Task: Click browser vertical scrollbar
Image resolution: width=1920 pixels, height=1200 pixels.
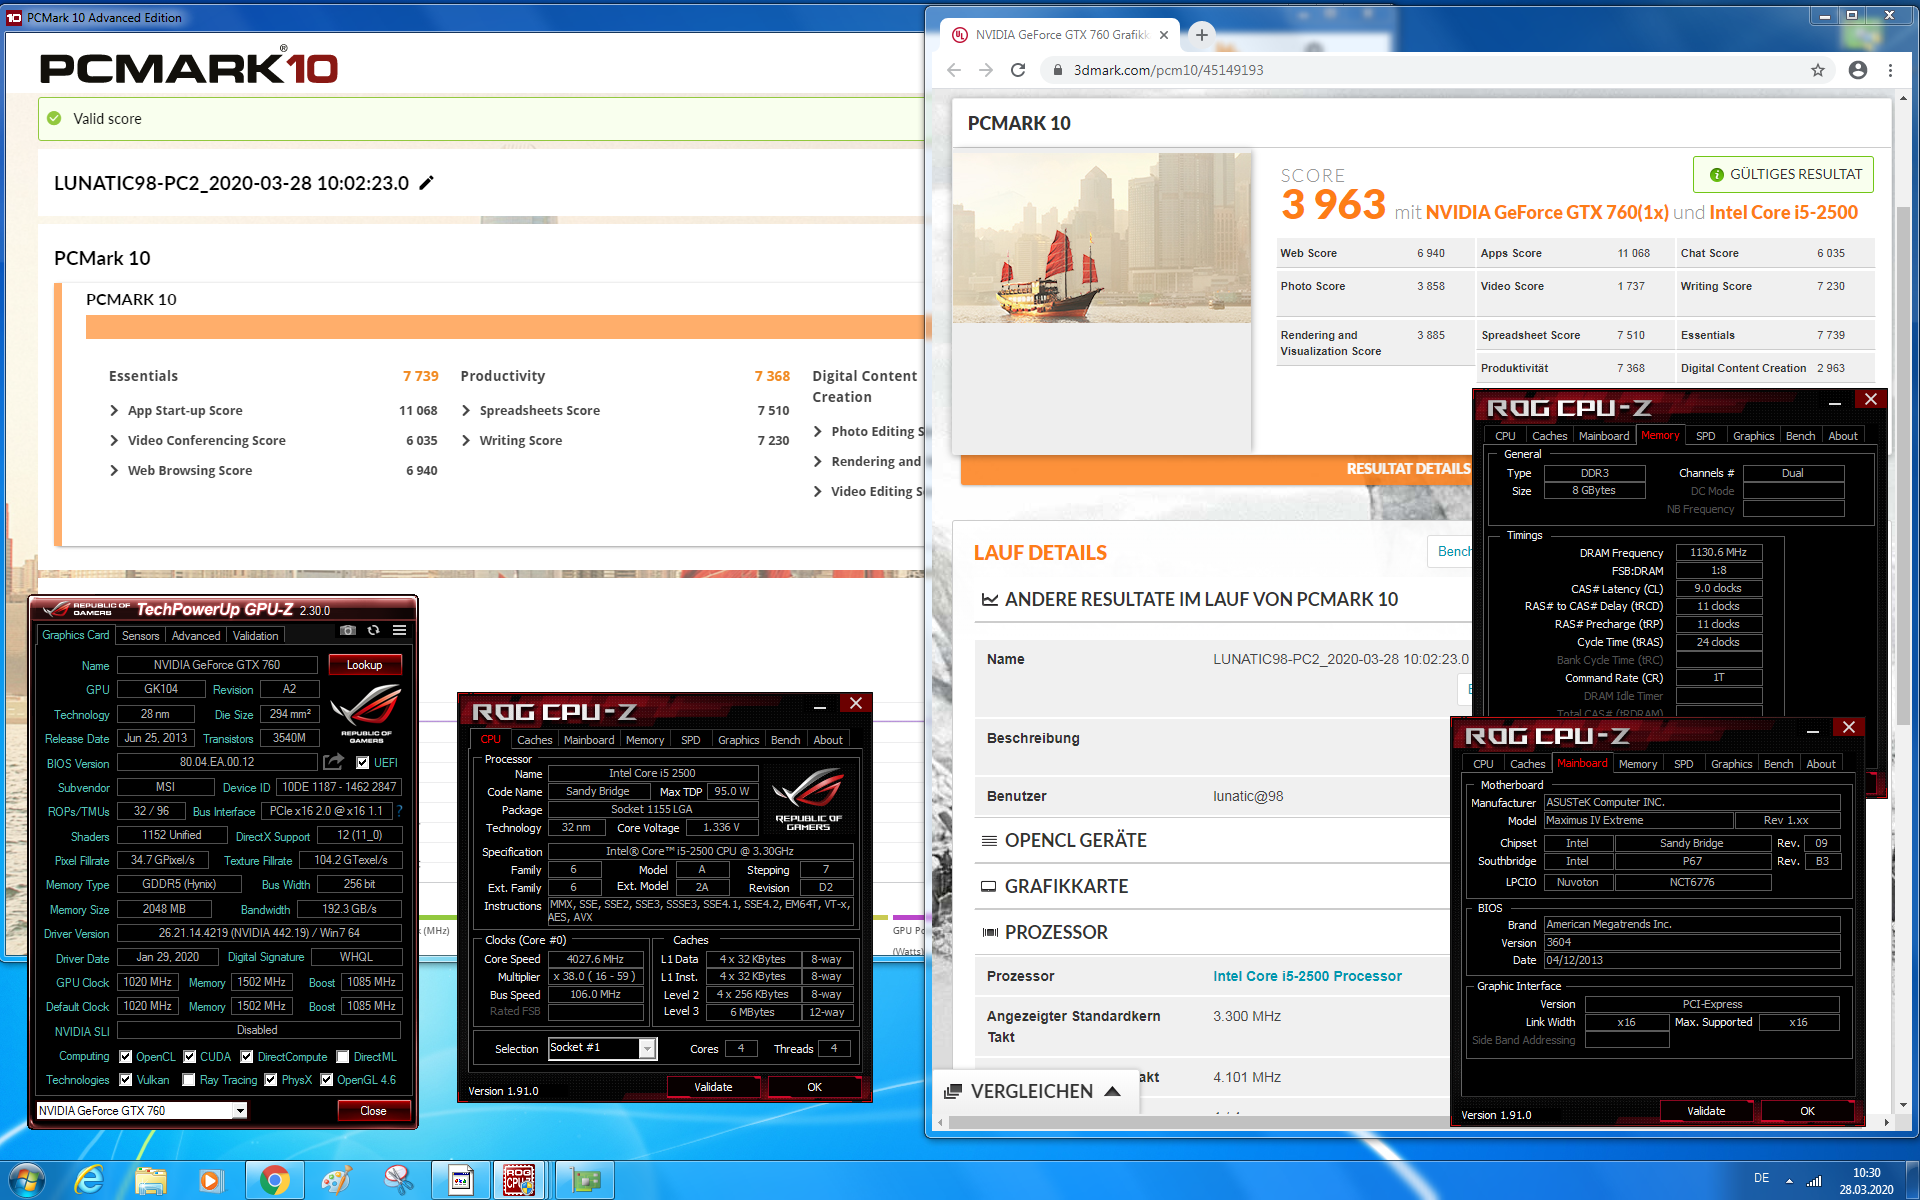Action: [x=1903, y=466]
